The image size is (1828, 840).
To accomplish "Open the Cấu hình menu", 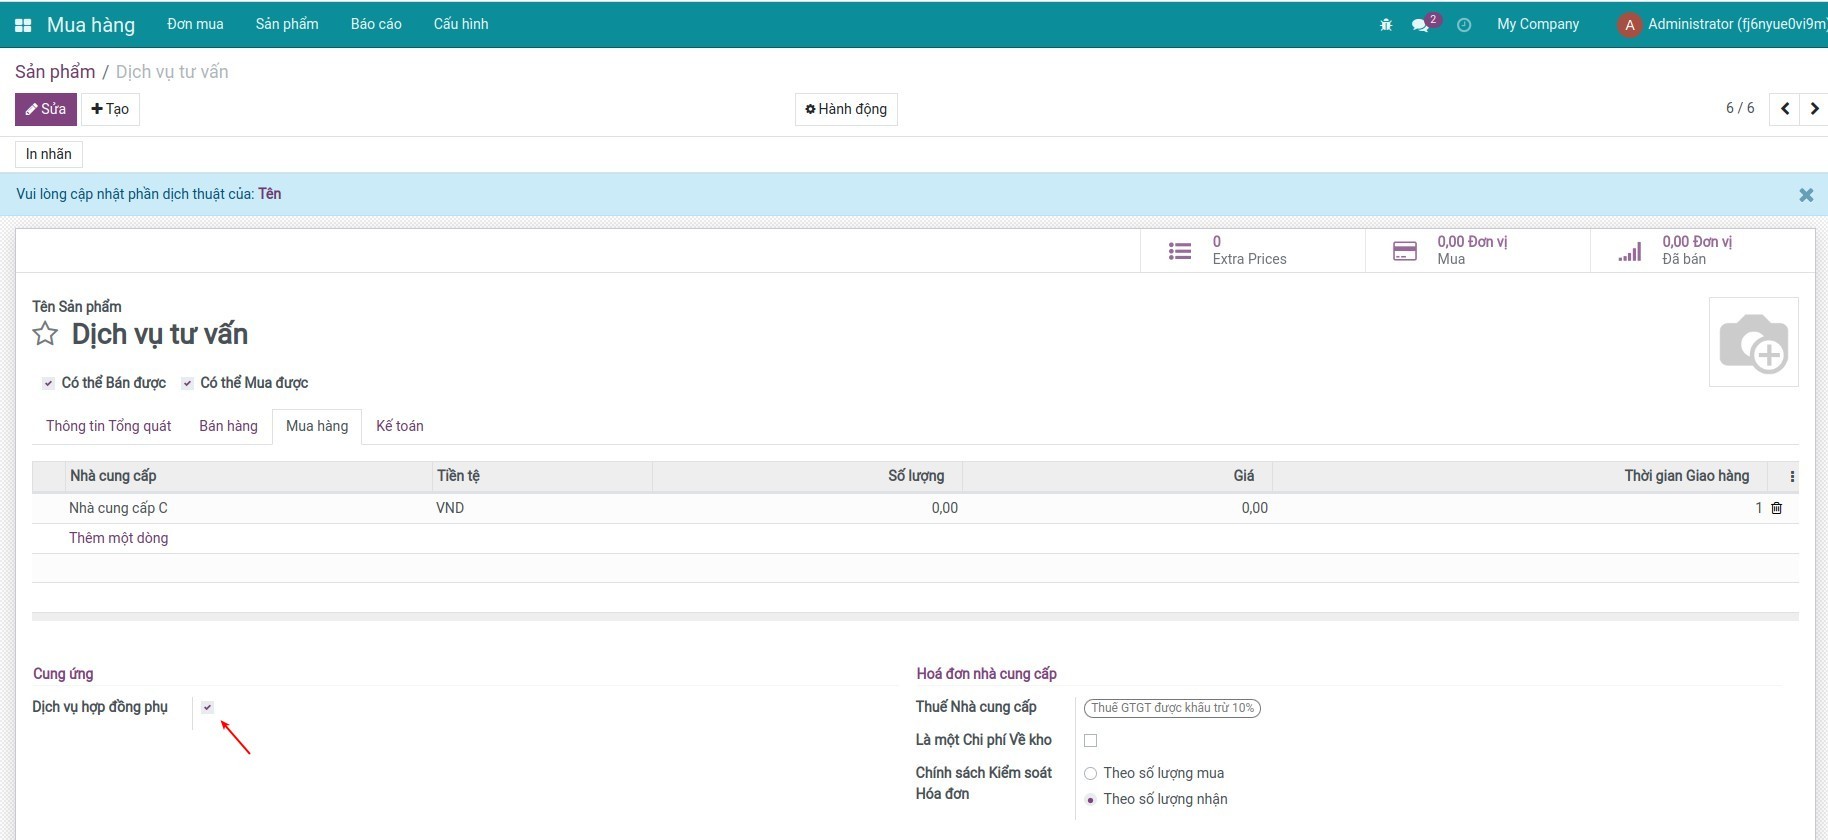I will 461,24.
